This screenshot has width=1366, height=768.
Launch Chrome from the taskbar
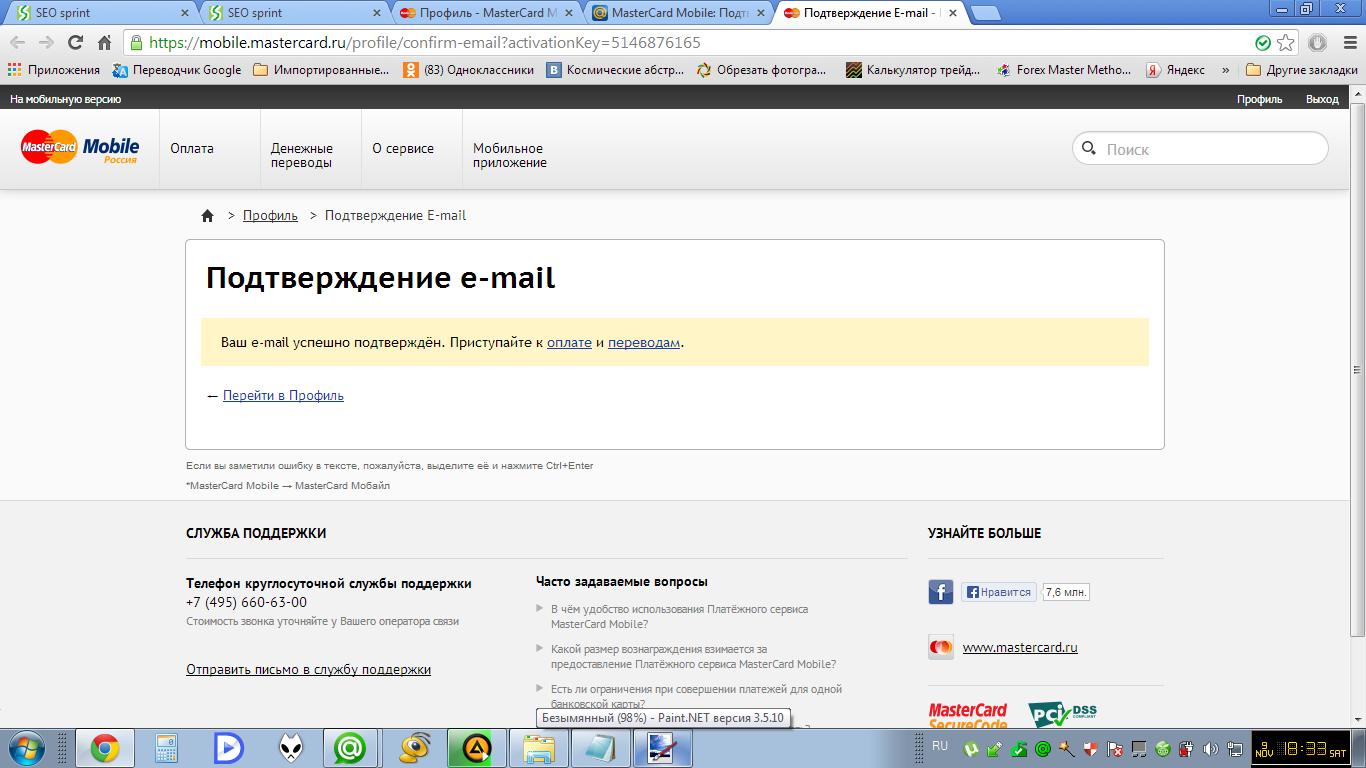pos(105,748)
